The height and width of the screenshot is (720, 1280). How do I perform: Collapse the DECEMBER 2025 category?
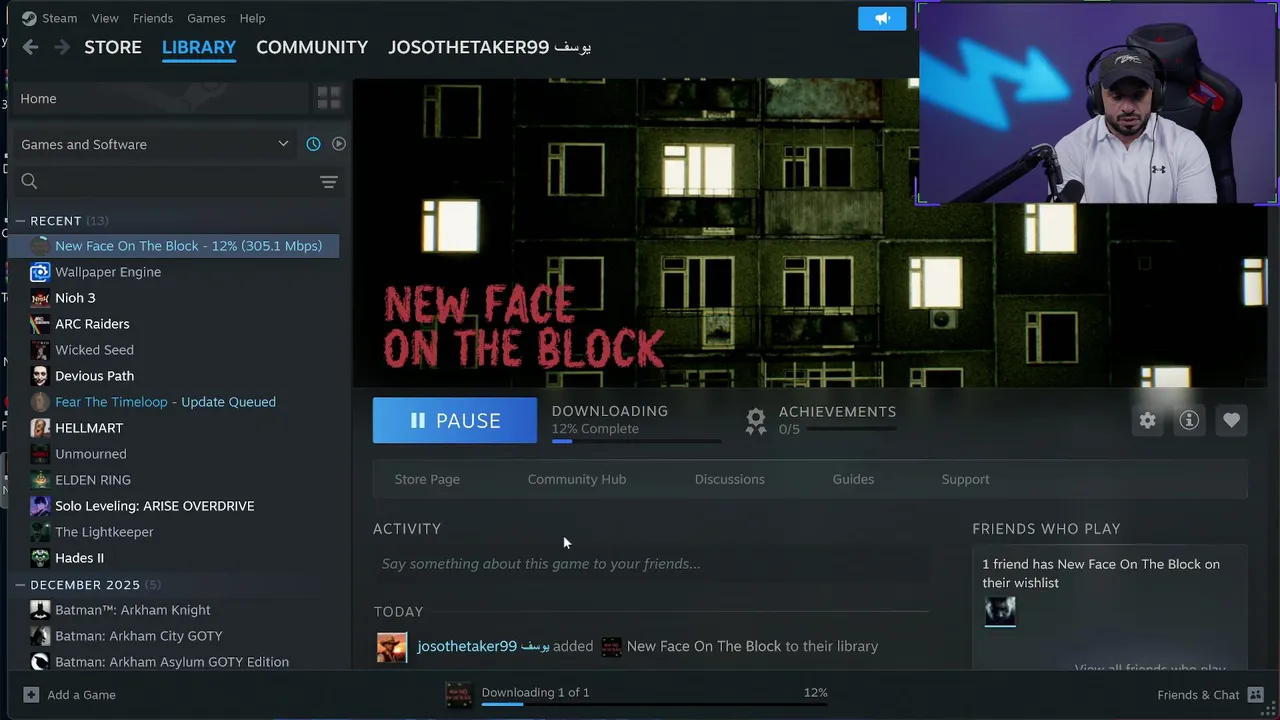(x=20, y=585)
